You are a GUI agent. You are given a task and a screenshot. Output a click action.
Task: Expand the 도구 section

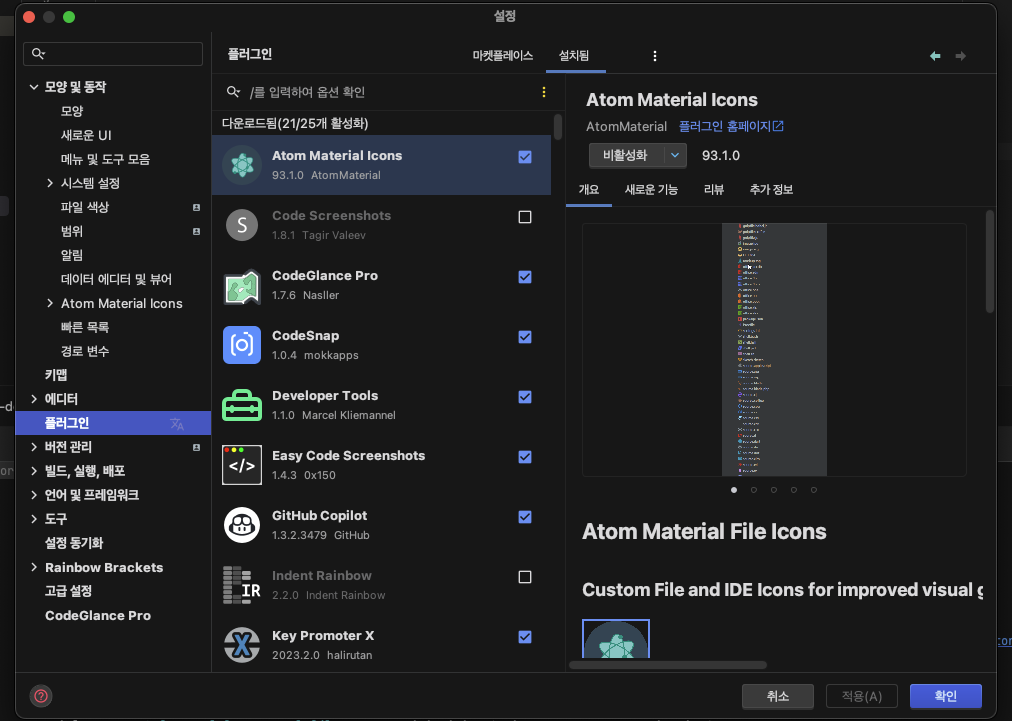(34, 519)
